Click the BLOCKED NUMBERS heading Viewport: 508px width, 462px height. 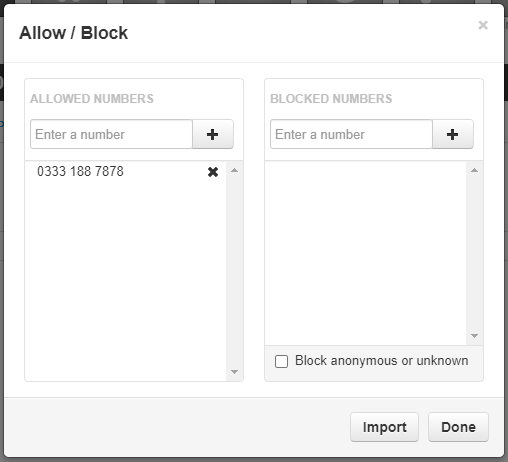point(331,99)
